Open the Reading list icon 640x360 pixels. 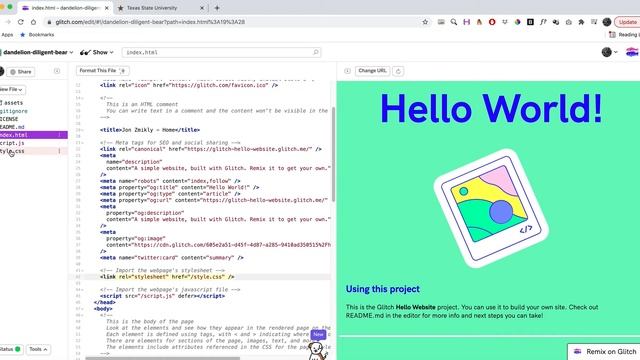tap(612, 35)
